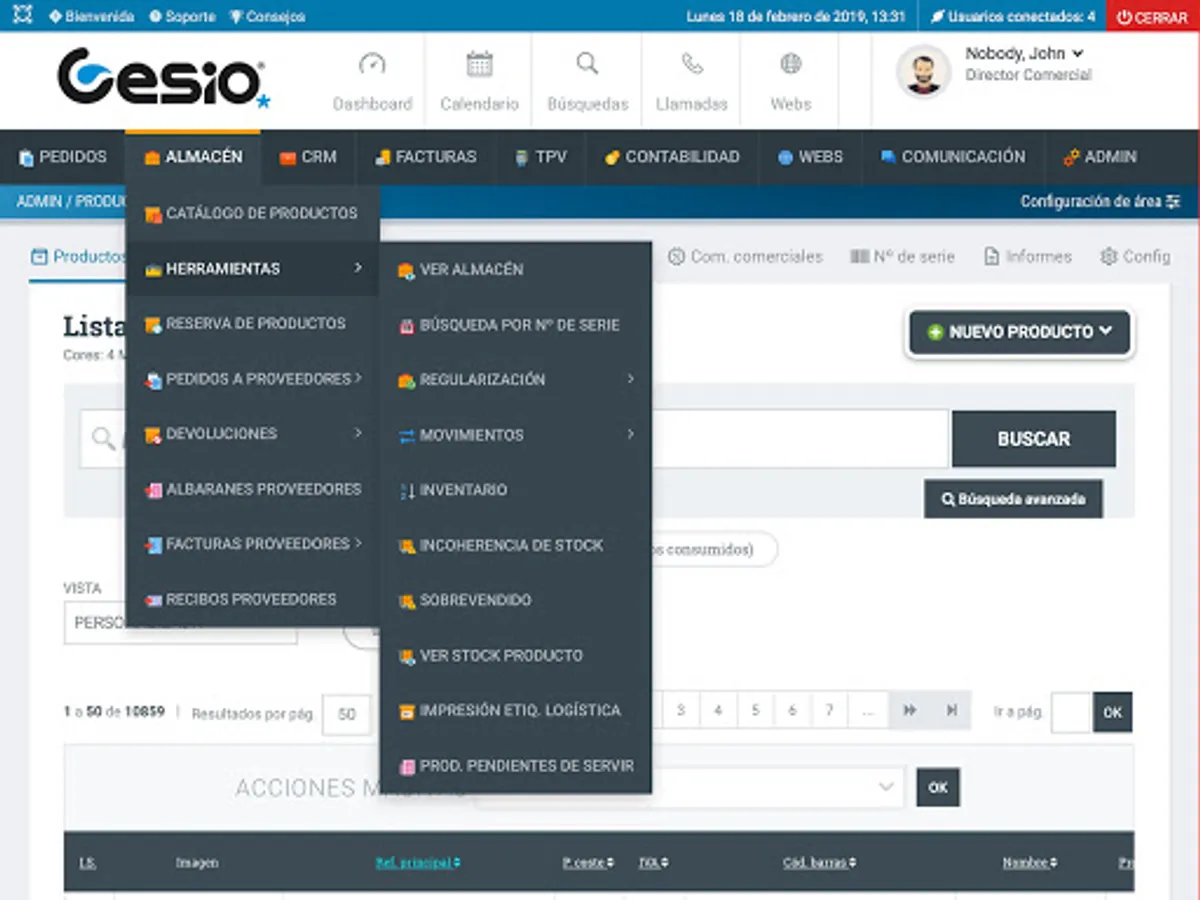
Task: Click the Llamadas phone icon
Action: [690, 63]
